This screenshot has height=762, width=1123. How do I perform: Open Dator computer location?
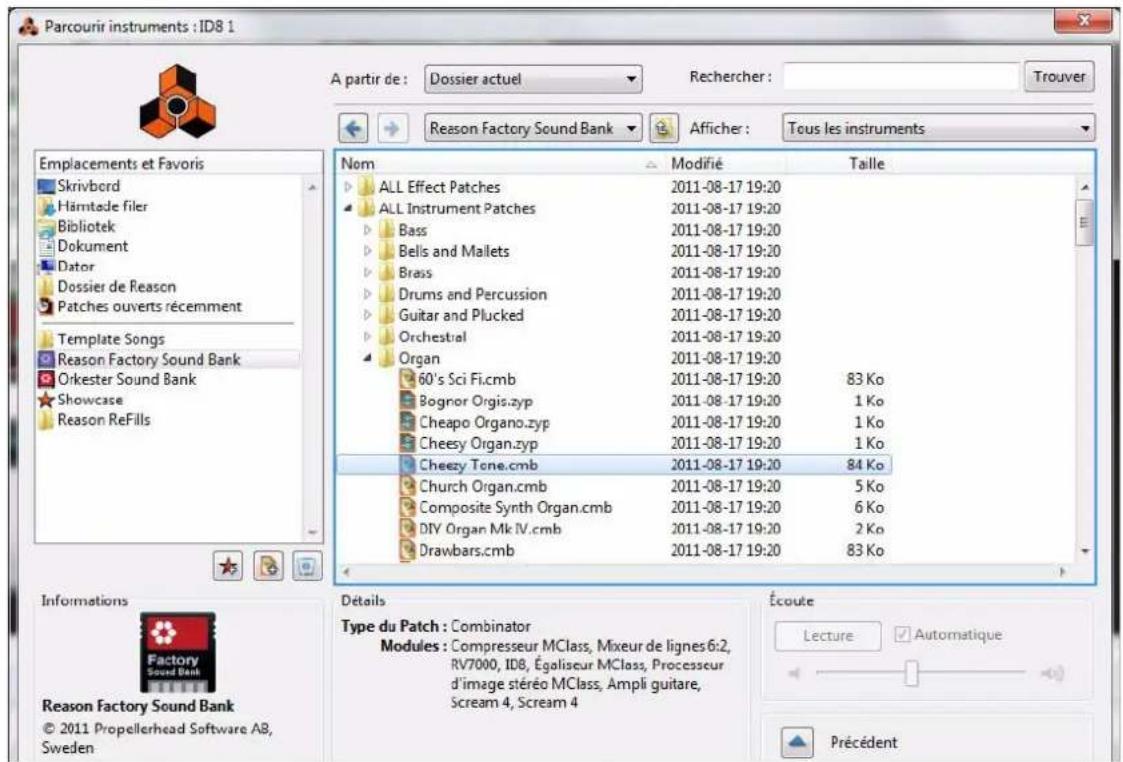tap(67, 266)
